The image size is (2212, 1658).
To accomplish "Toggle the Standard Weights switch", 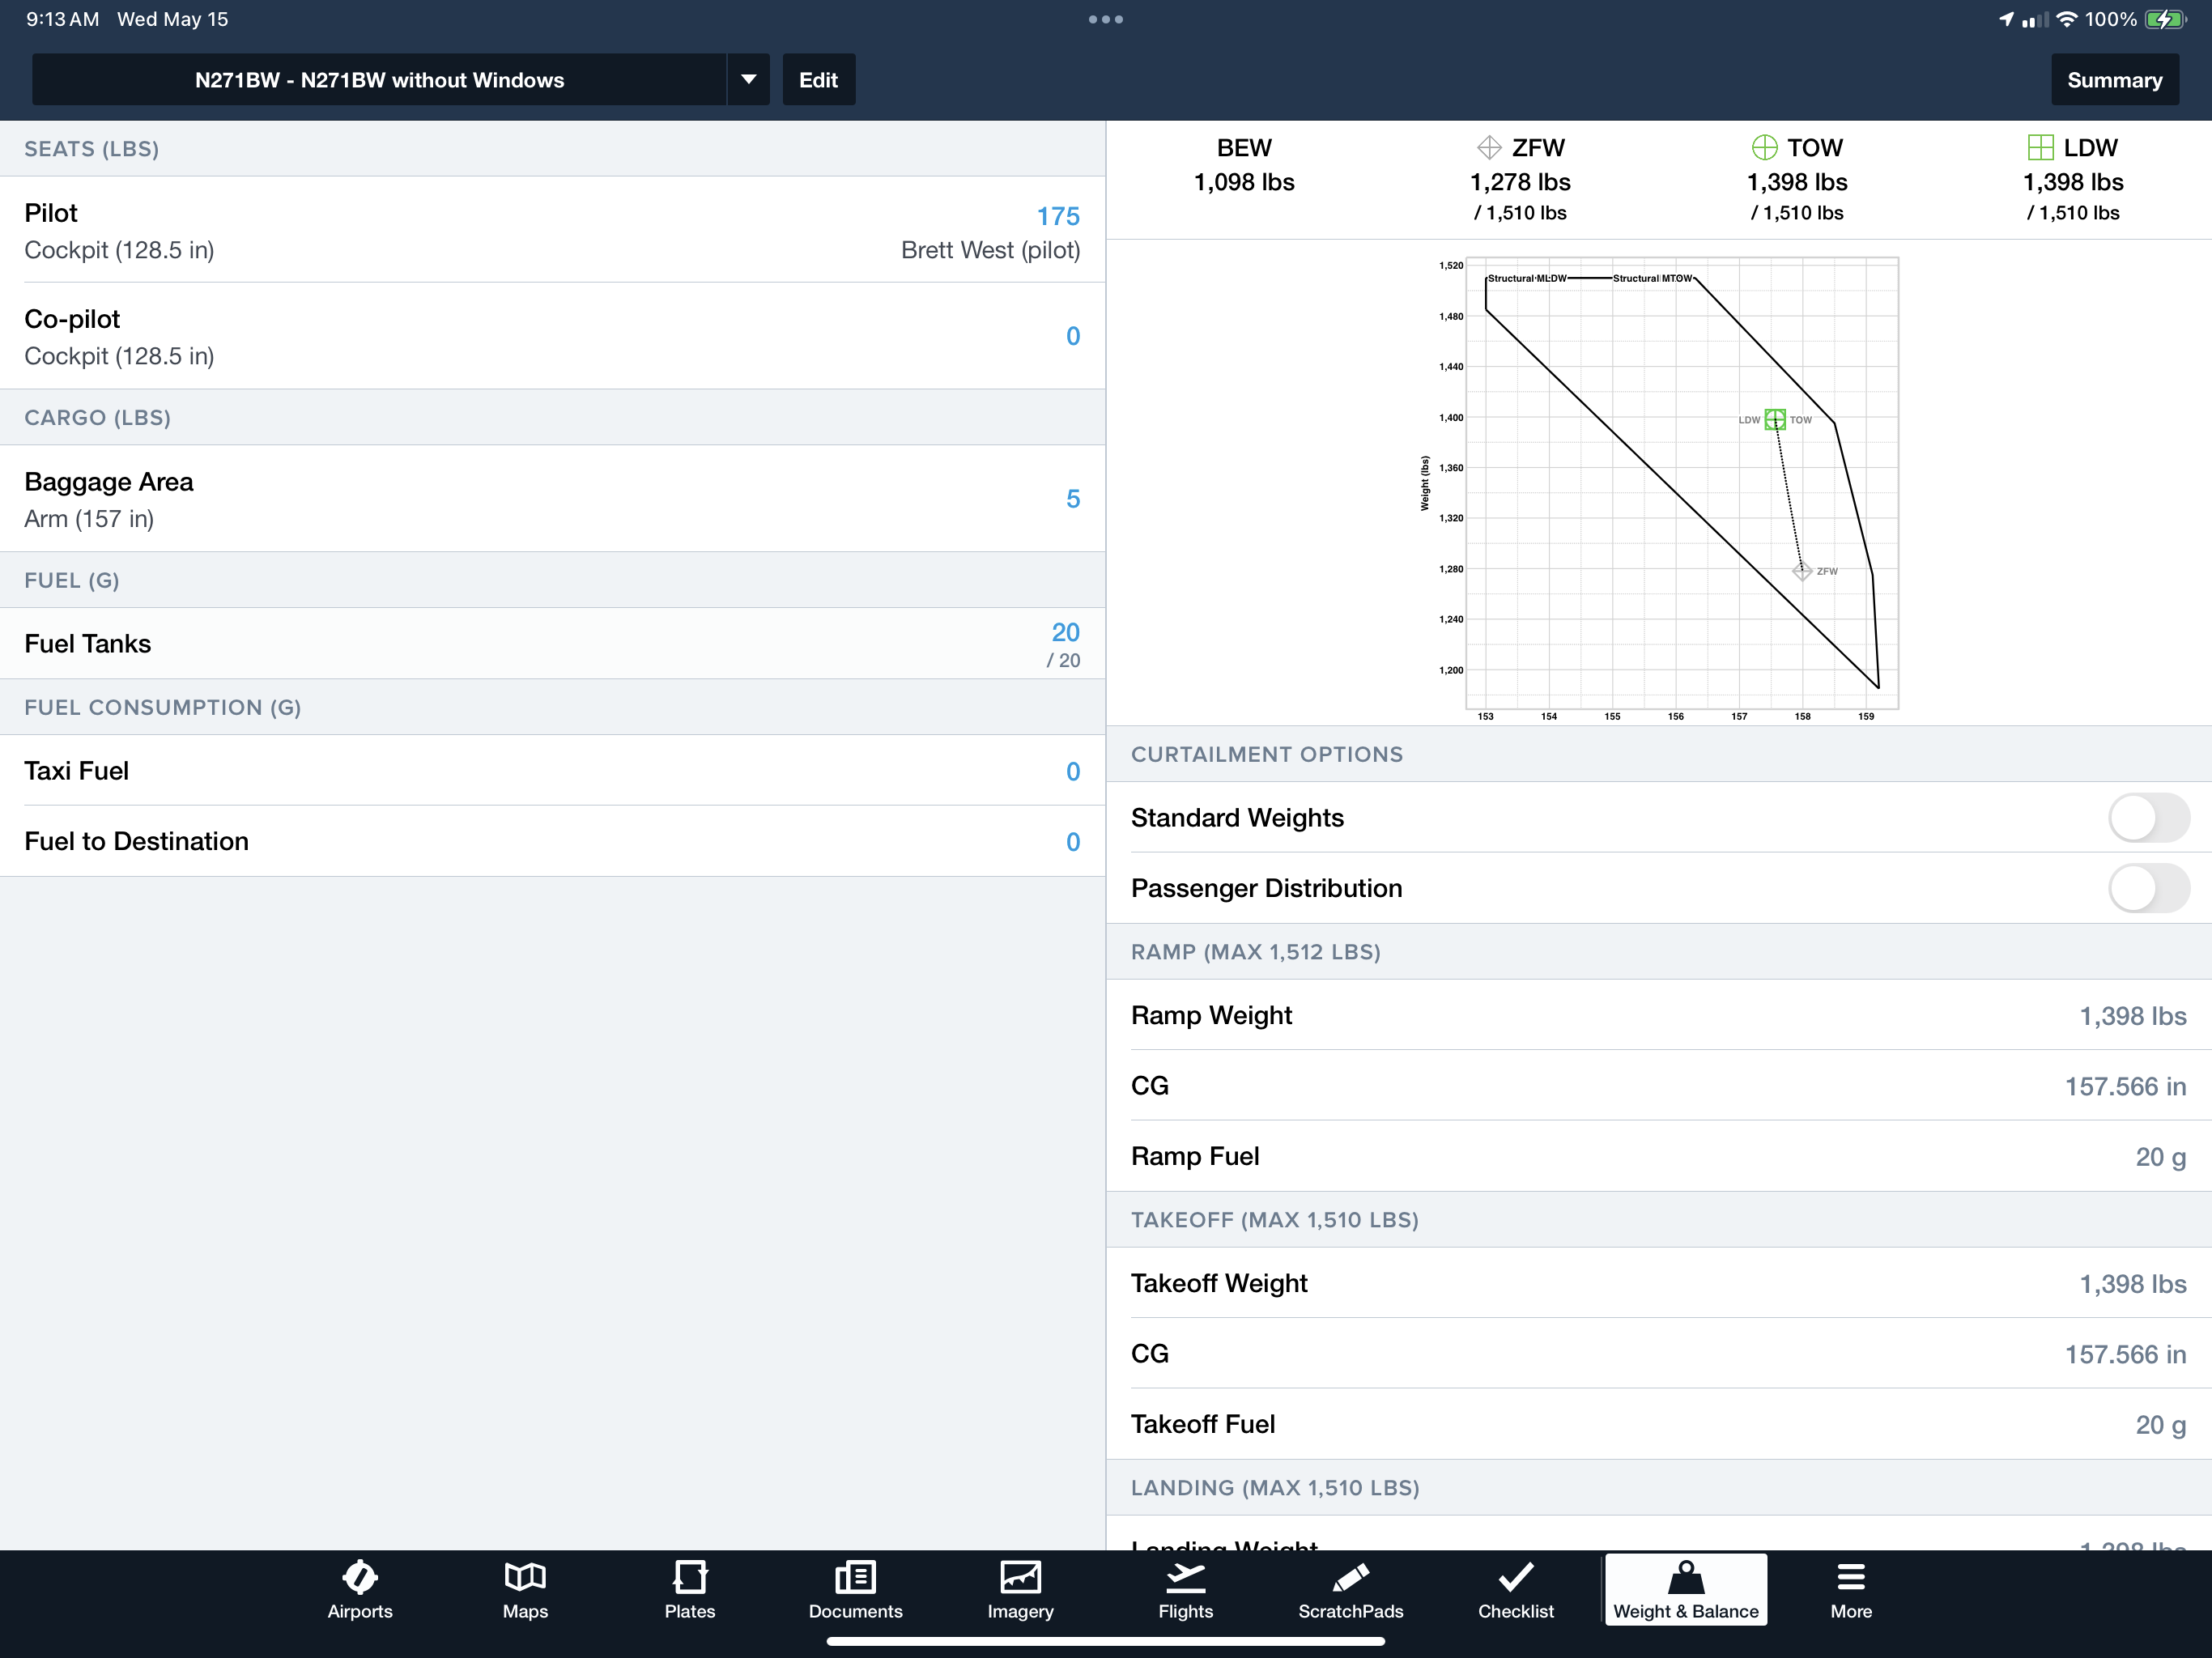I will 2146,817.
